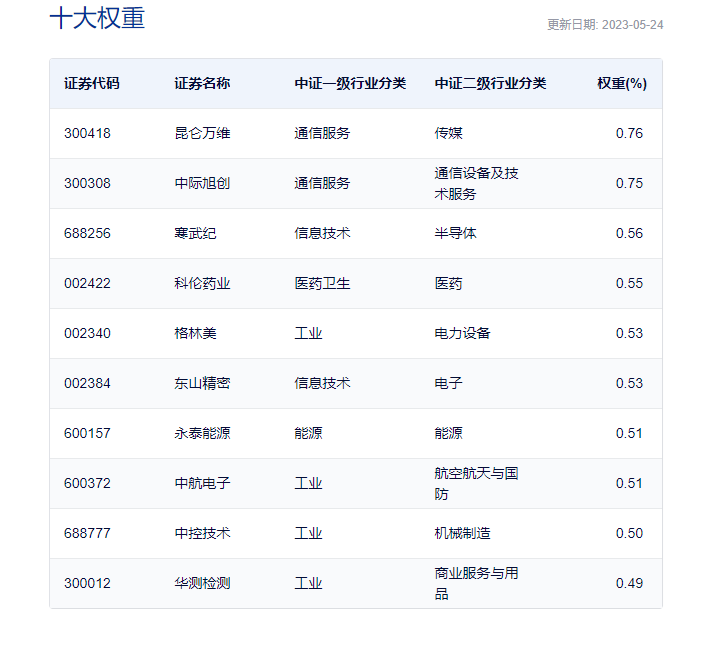Click the 商业服务与用品 cell

(476, 584)
